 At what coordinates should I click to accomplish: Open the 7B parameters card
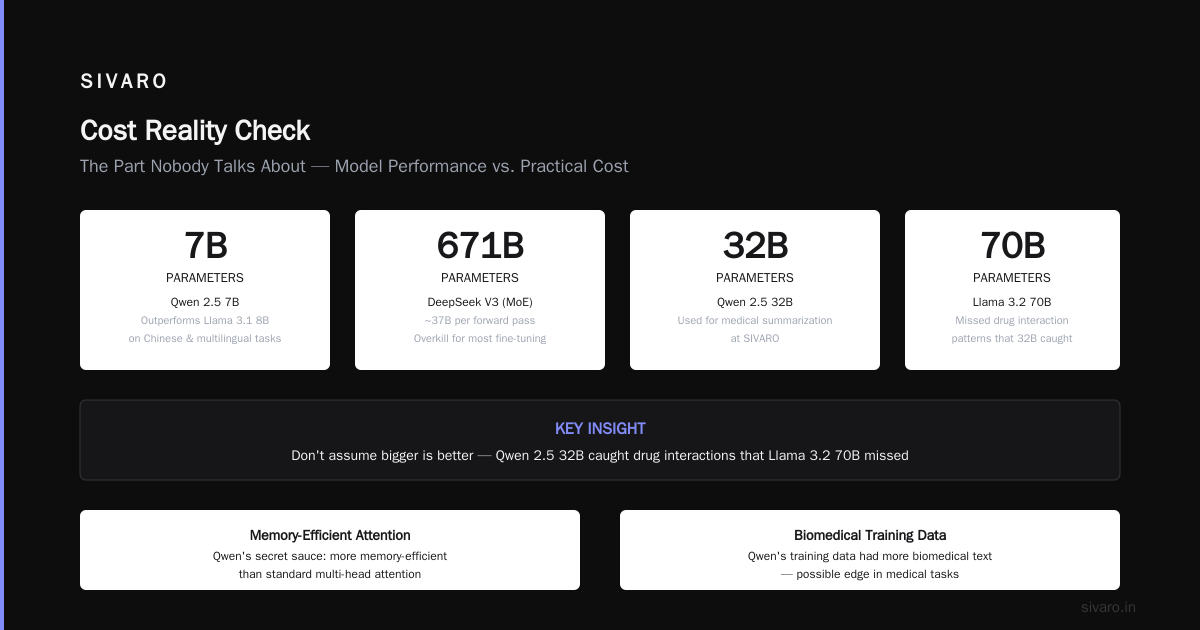click(x=205, y=290)
